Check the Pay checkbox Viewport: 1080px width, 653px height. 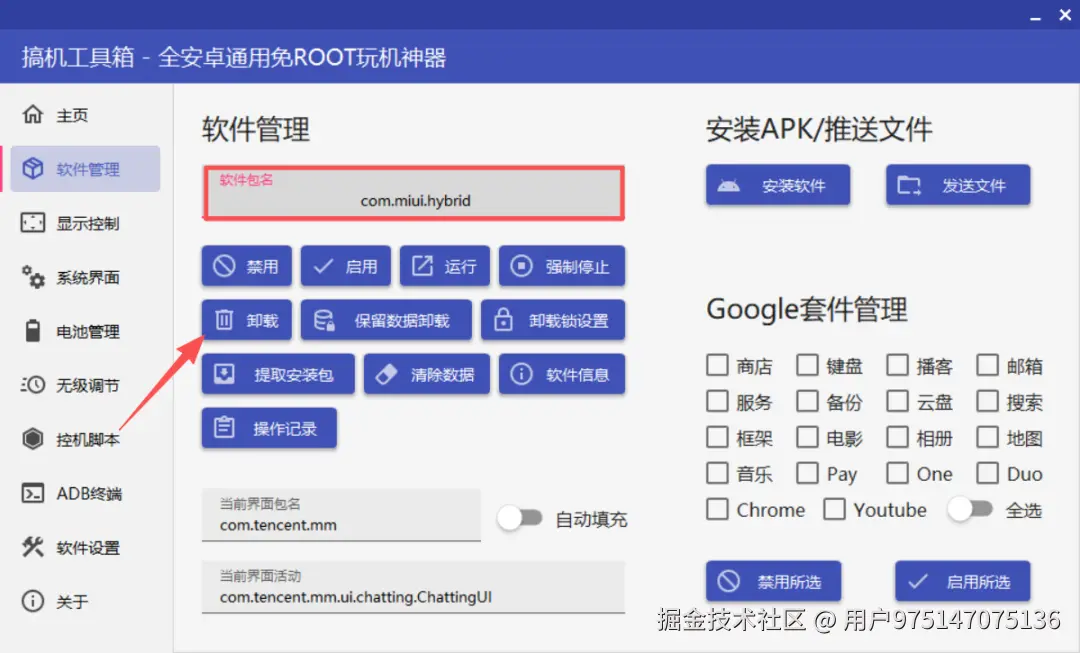click(x=807, y=473)
